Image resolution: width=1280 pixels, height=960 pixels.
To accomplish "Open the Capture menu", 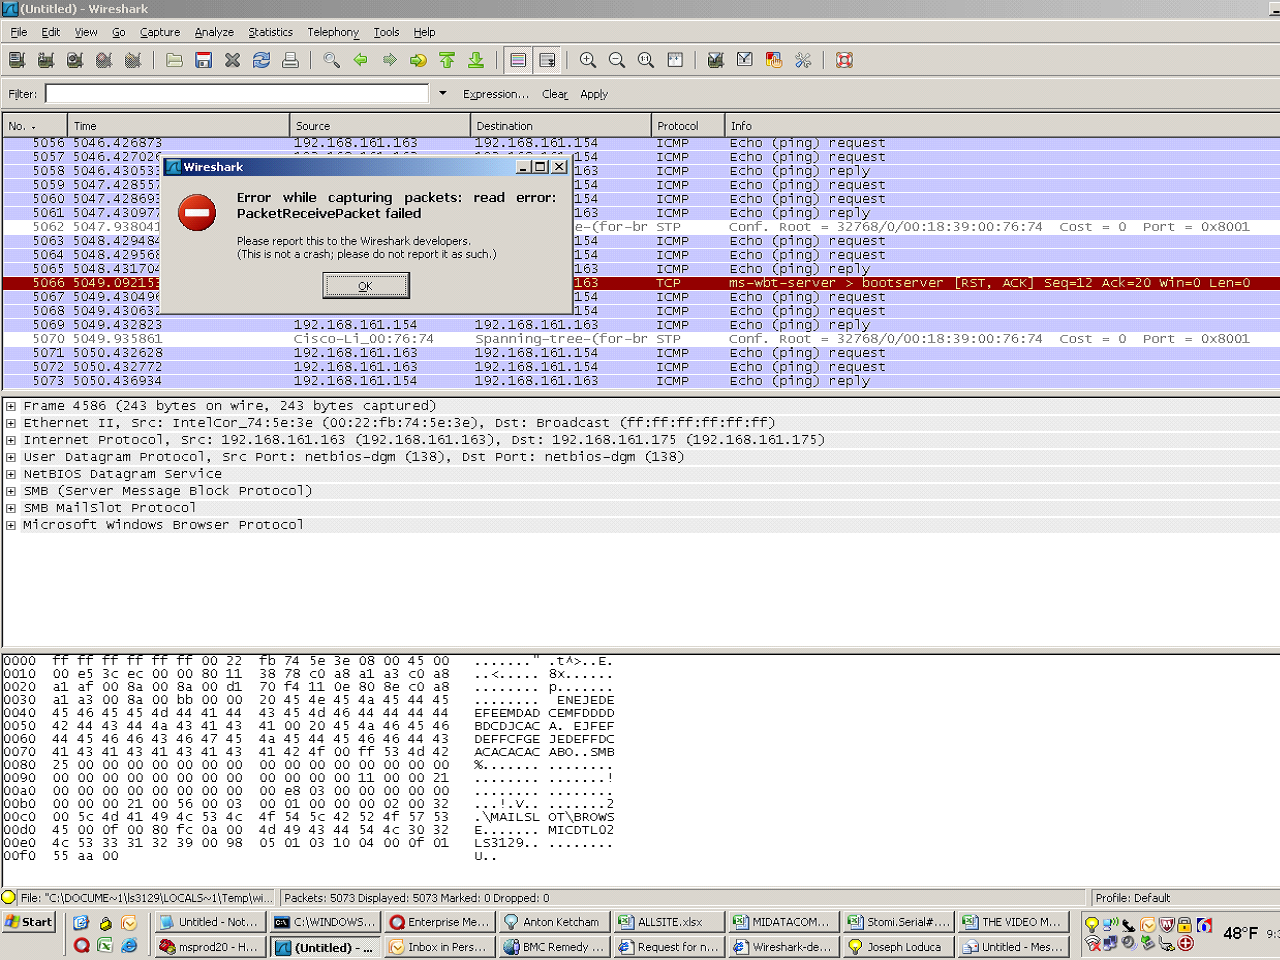I will pos(160,32).
